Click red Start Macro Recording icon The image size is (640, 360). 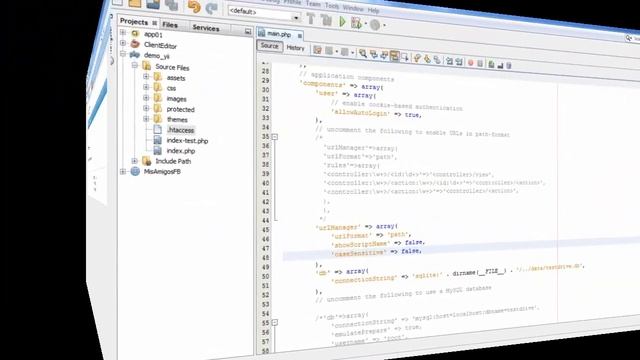[x=470, y=62]
